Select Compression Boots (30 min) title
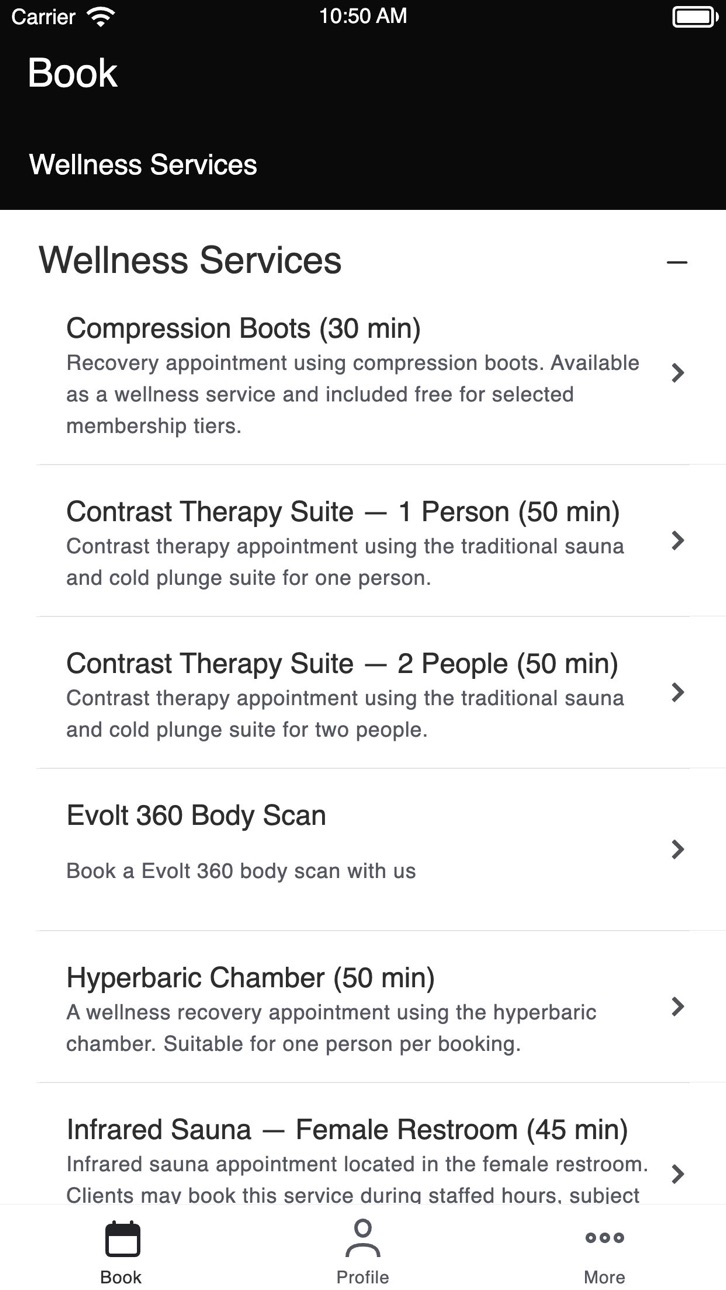 (243, 328)
